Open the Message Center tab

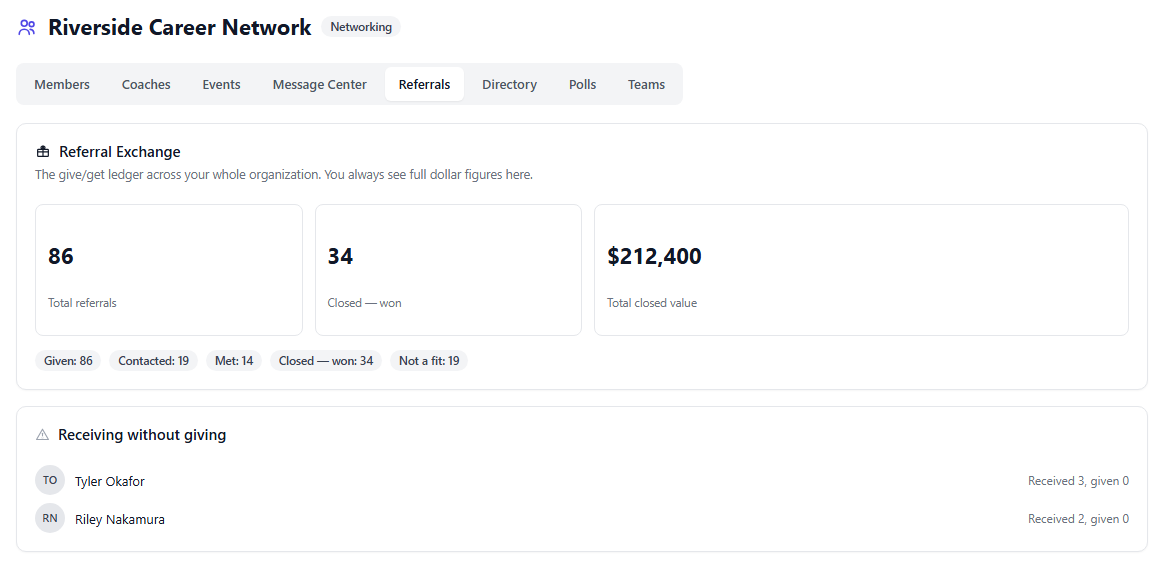(x=320, y=85)
